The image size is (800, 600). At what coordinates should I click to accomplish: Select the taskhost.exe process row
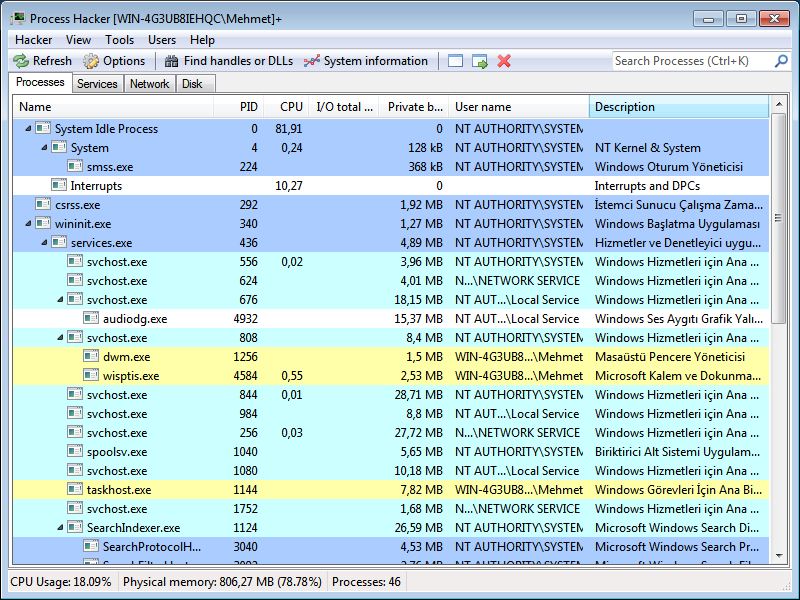(391, 490)
